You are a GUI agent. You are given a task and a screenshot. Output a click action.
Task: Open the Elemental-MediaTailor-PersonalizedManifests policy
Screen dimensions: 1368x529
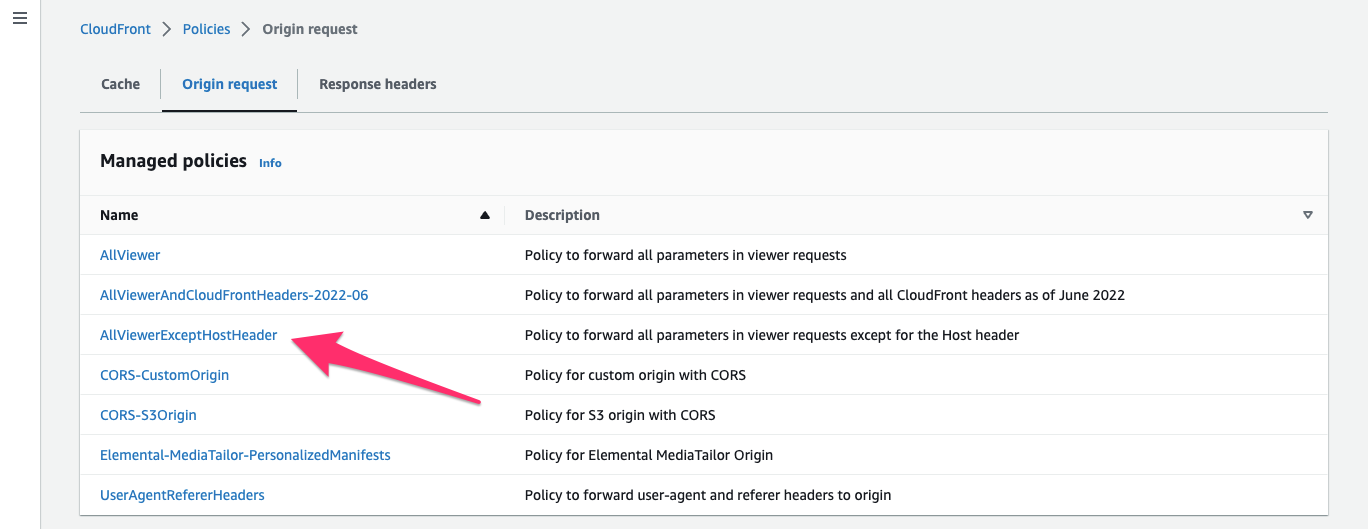pos(245,455)
